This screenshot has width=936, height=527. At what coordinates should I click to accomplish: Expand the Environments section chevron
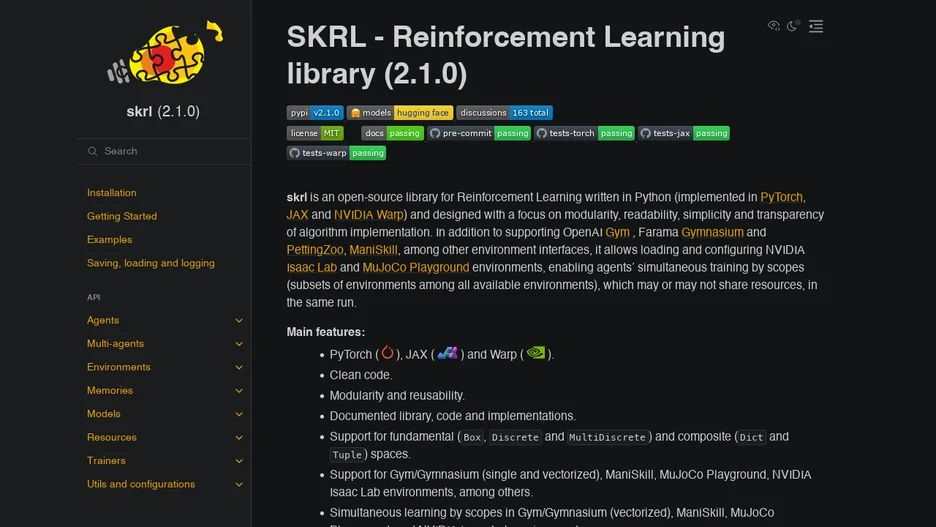click(x=239, y=367)
